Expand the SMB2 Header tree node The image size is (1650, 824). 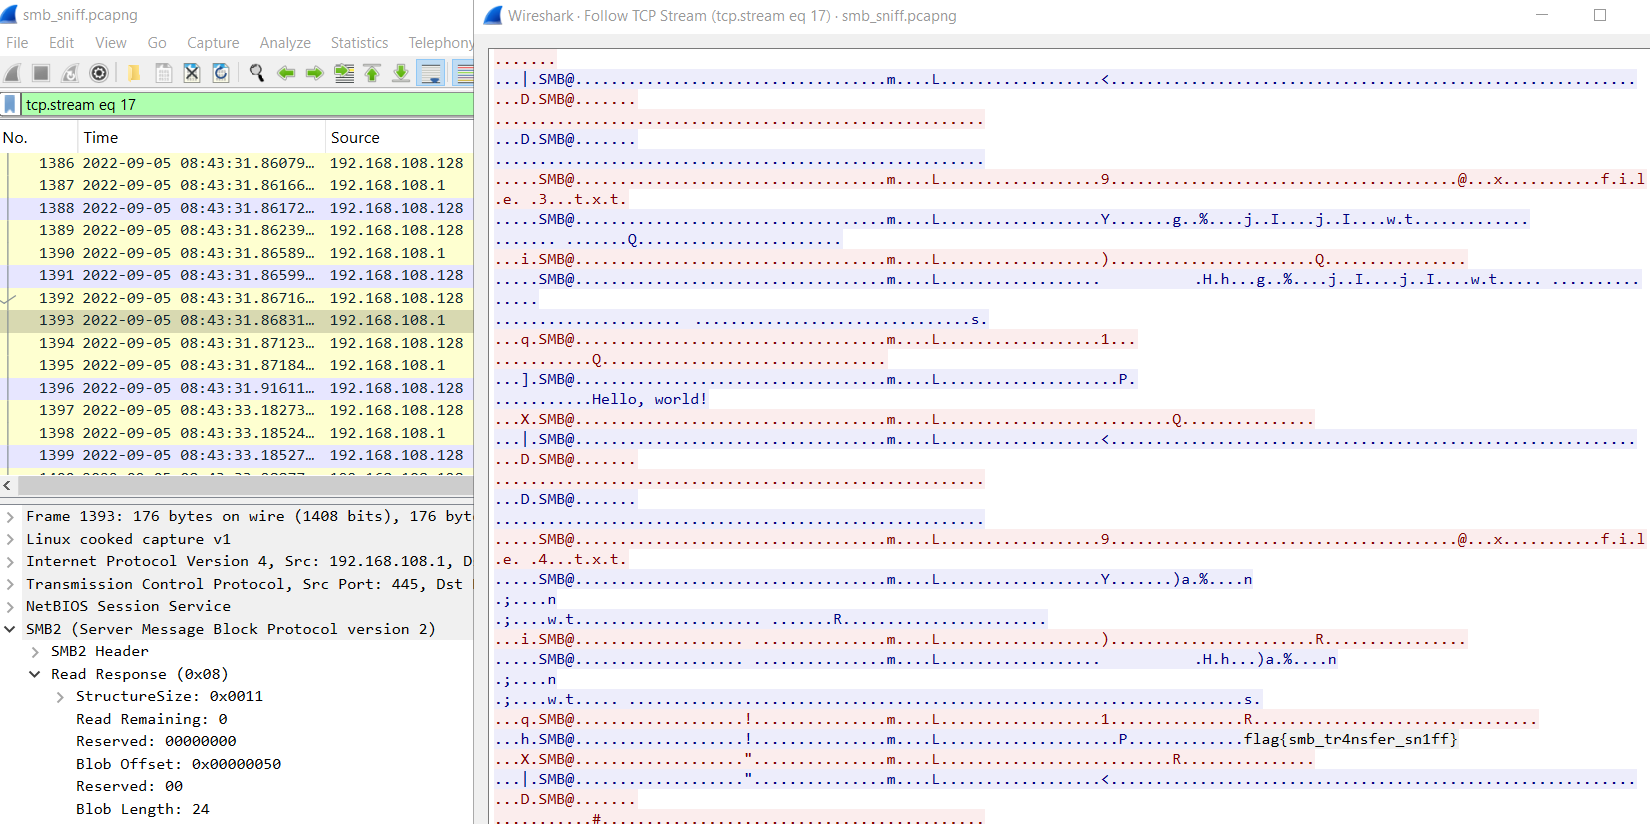point(35,652)
